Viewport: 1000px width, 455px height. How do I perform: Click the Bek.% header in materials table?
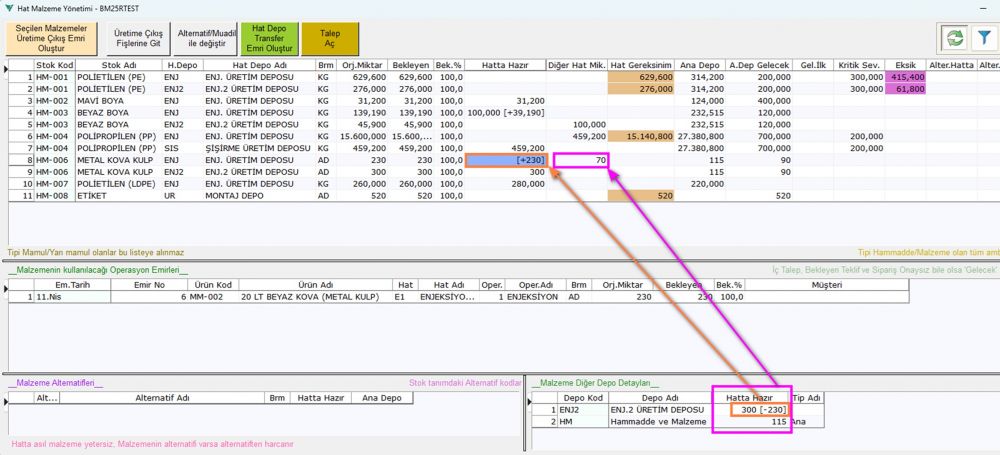tap(448, 65)
